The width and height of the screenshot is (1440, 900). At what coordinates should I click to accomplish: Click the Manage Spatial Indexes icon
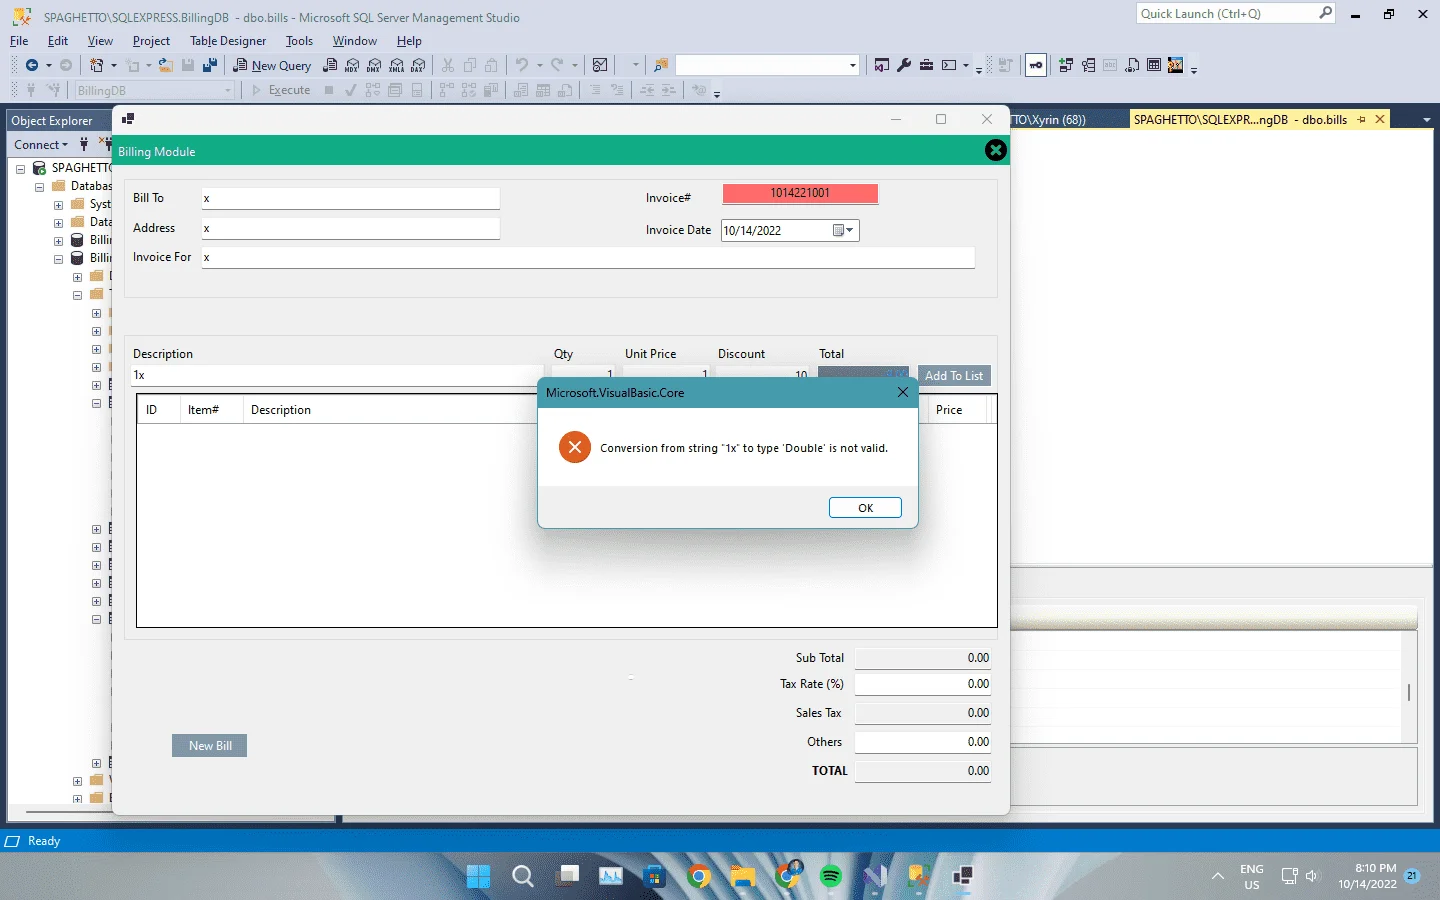(1176, 65)
